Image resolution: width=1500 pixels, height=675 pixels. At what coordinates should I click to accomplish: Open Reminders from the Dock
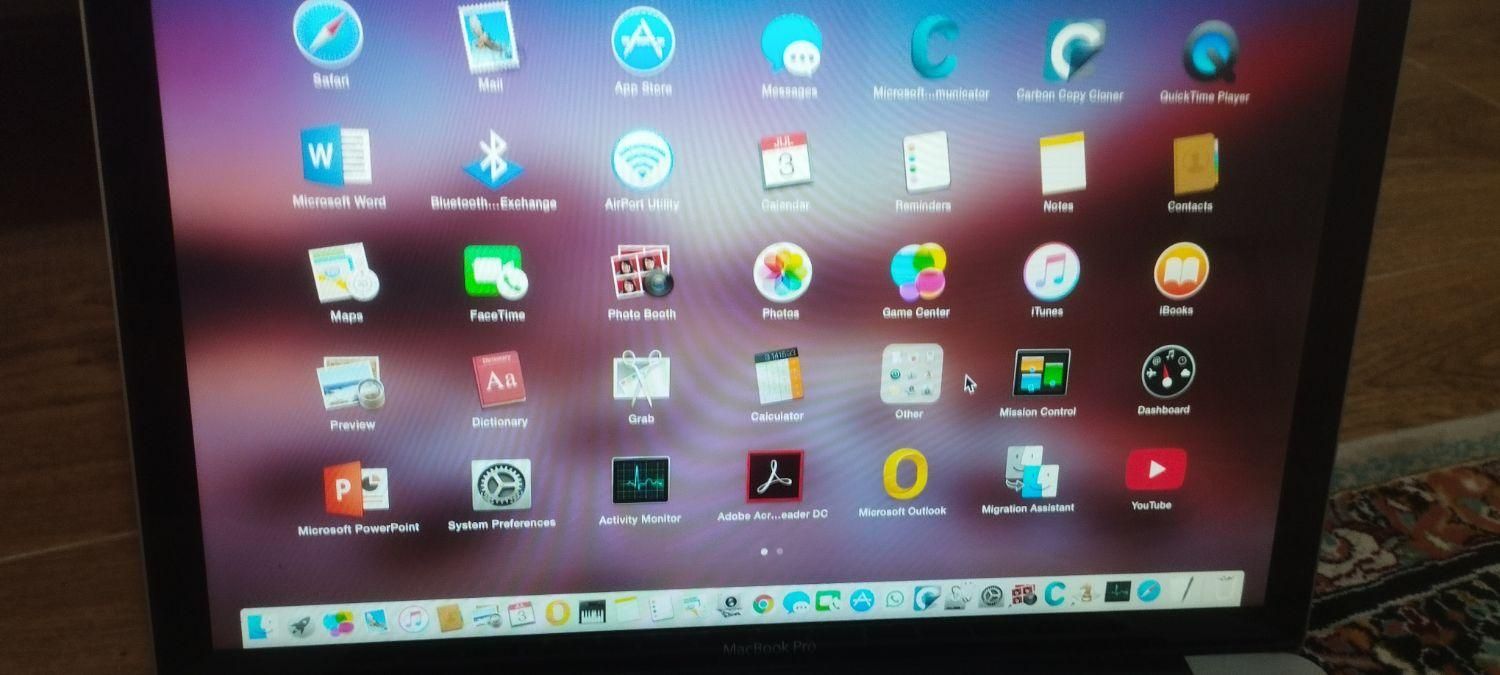pos(661,608)
